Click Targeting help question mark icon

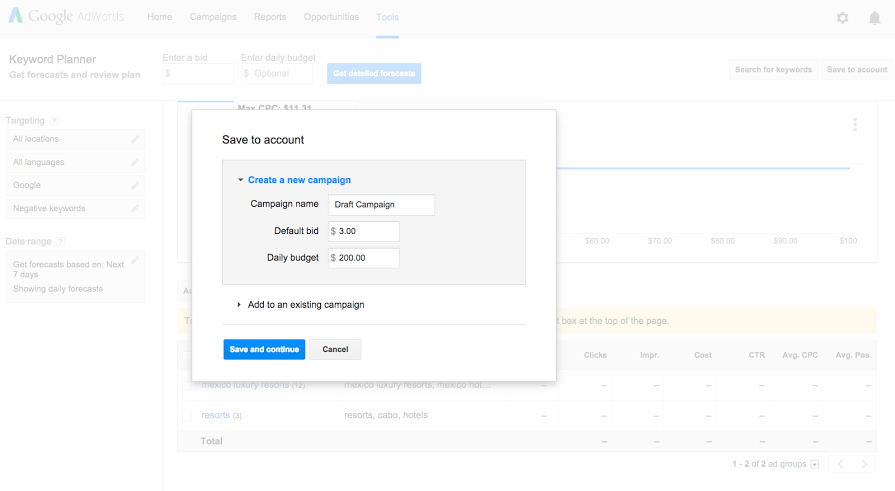(x=54, y=121)
